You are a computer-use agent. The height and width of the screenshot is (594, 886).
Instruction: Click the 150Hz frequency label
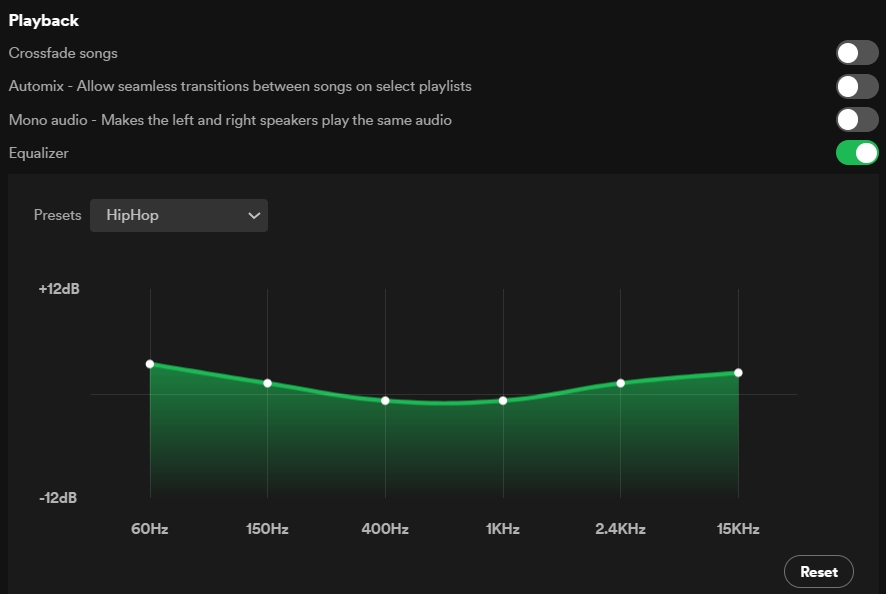point(267,529)
